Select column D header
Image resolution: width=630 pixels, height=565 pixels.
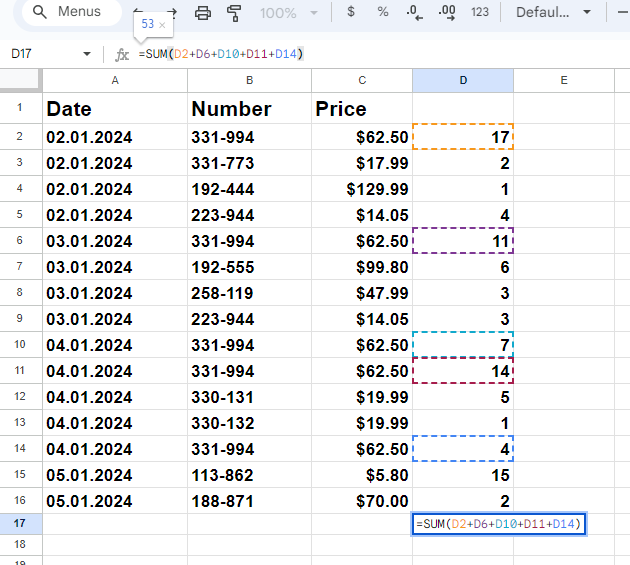tap(463, 80)
